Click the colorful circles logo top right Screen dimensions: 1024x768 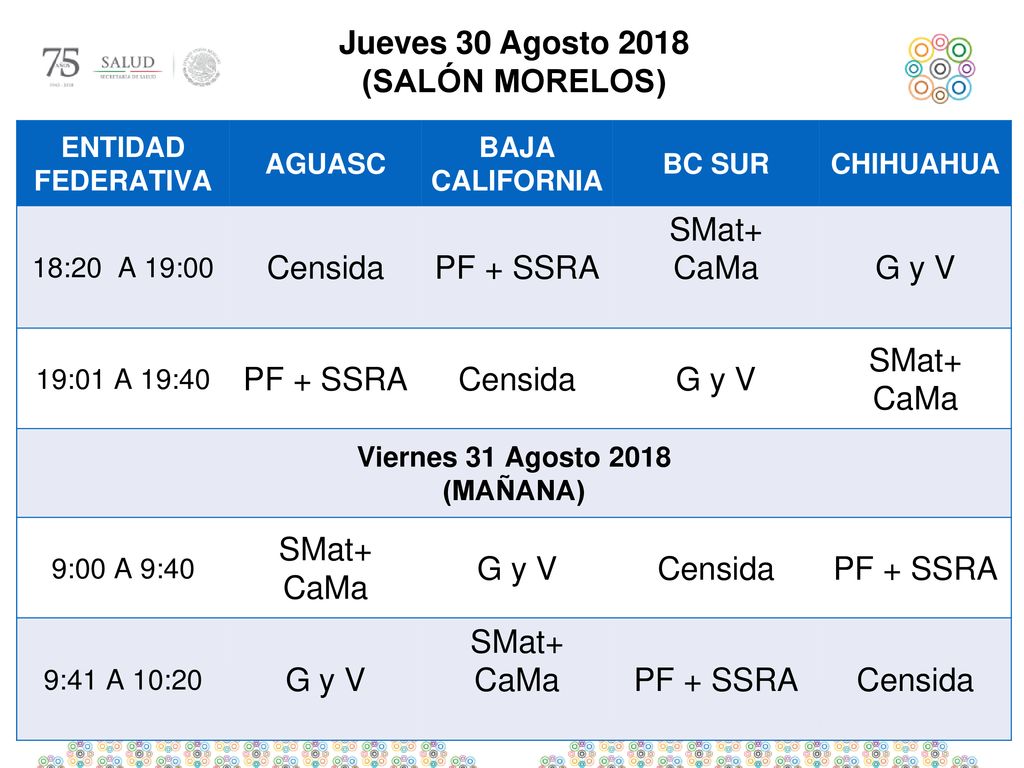tap(940, 69)
